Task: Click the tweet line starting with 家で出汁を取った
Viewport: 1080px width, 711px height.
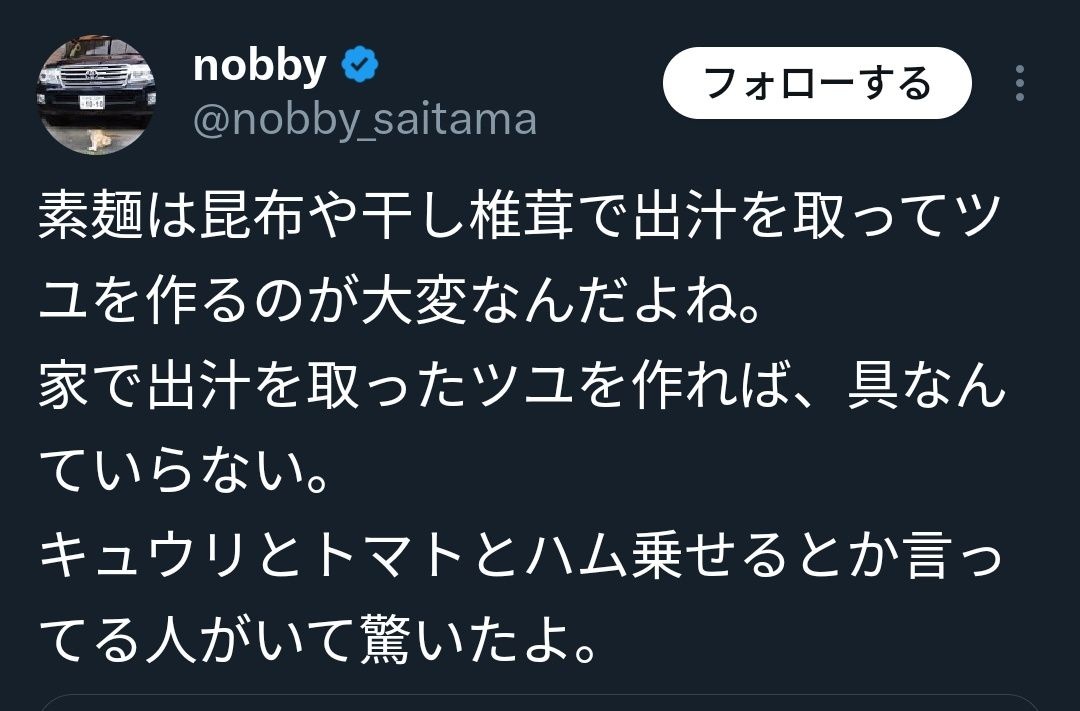Action: (x=520, y=386)
